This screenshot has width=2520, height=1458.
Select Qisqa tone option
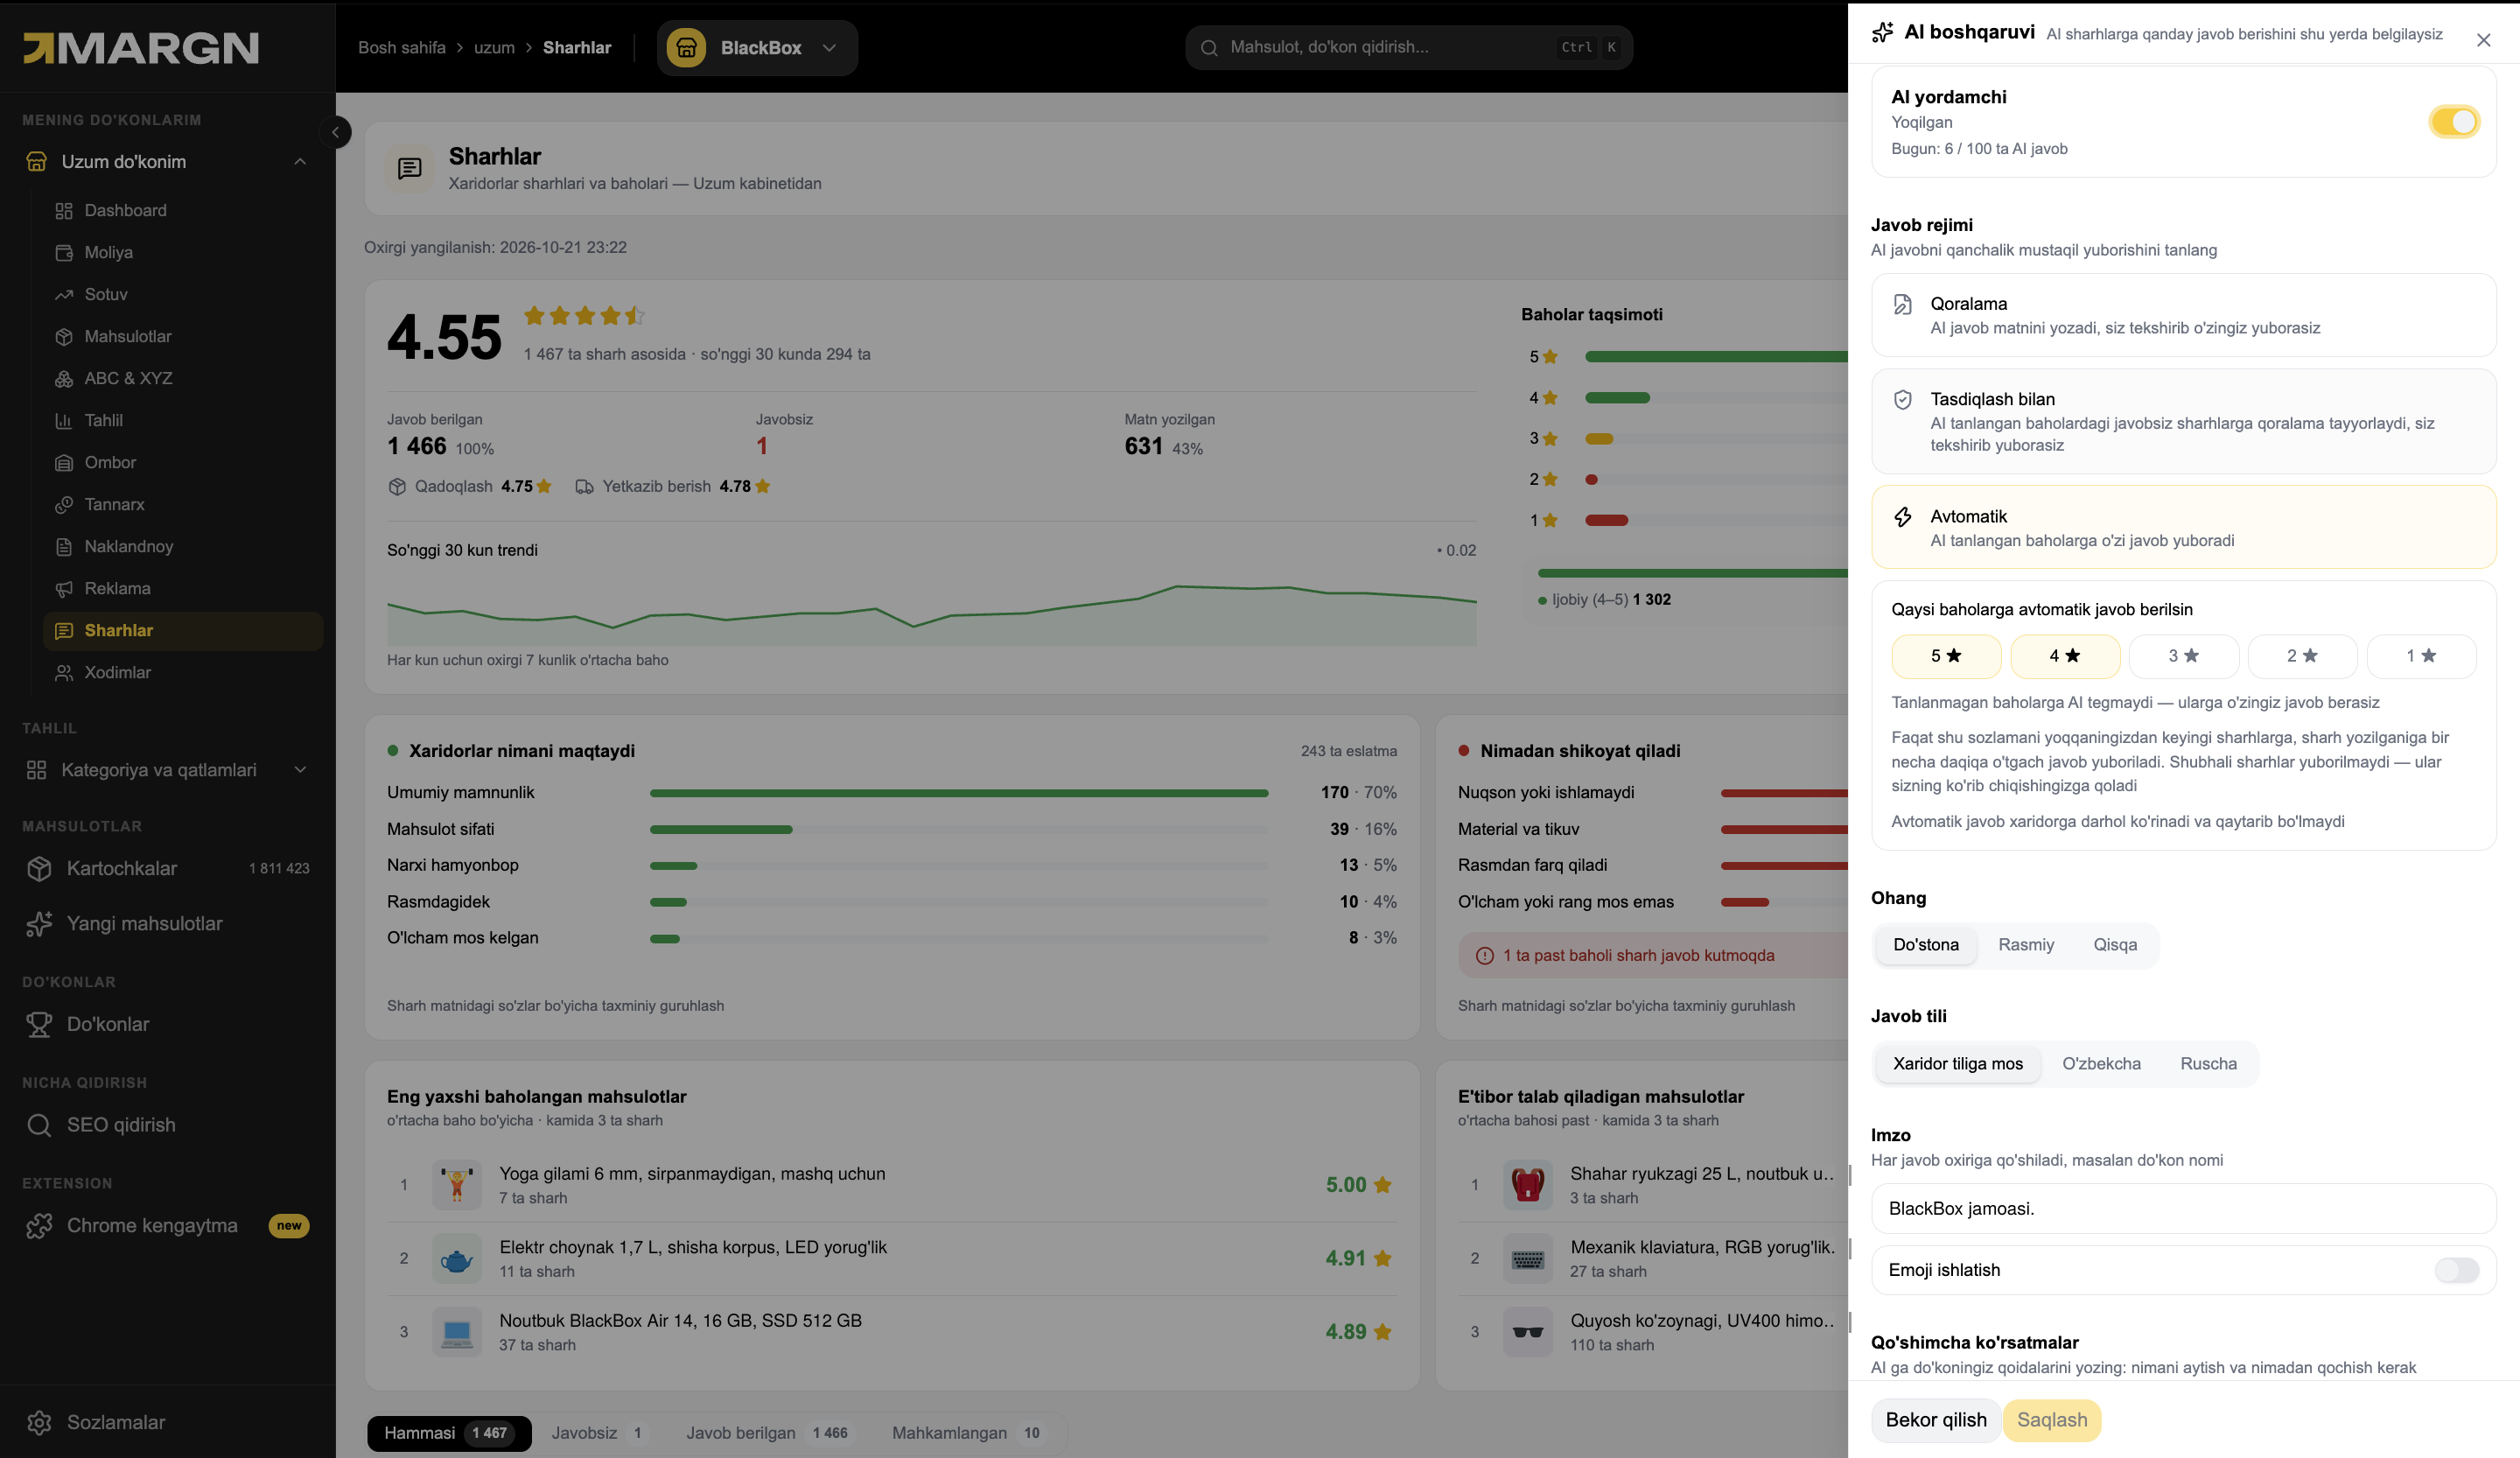click(2115, 946)
